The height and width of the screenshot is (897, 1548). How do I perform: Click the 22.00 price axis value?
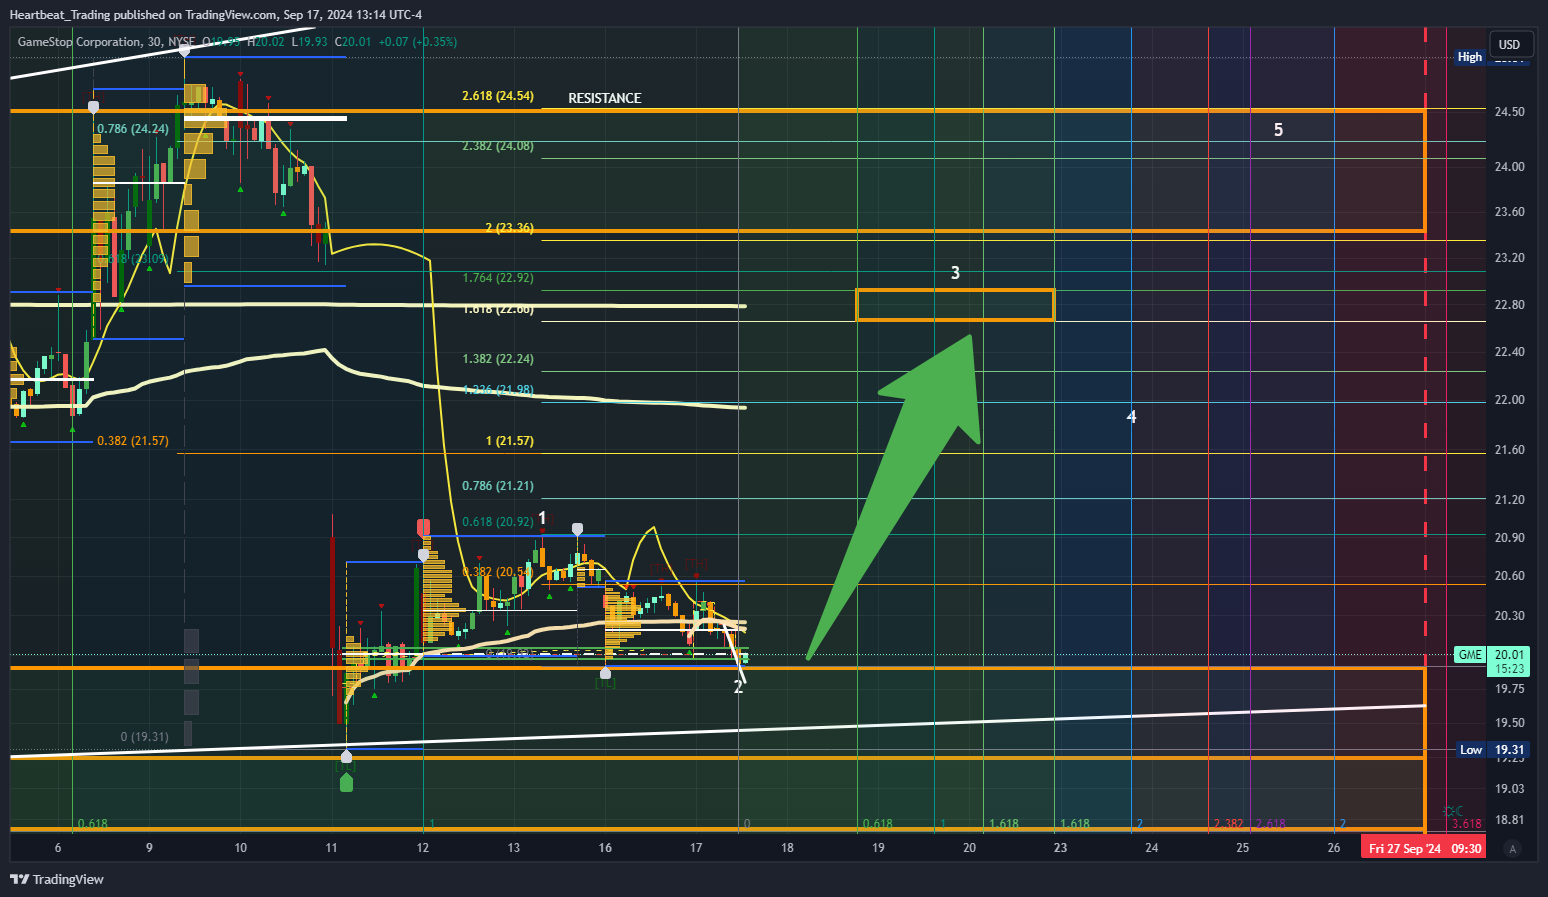[1509, 400]
